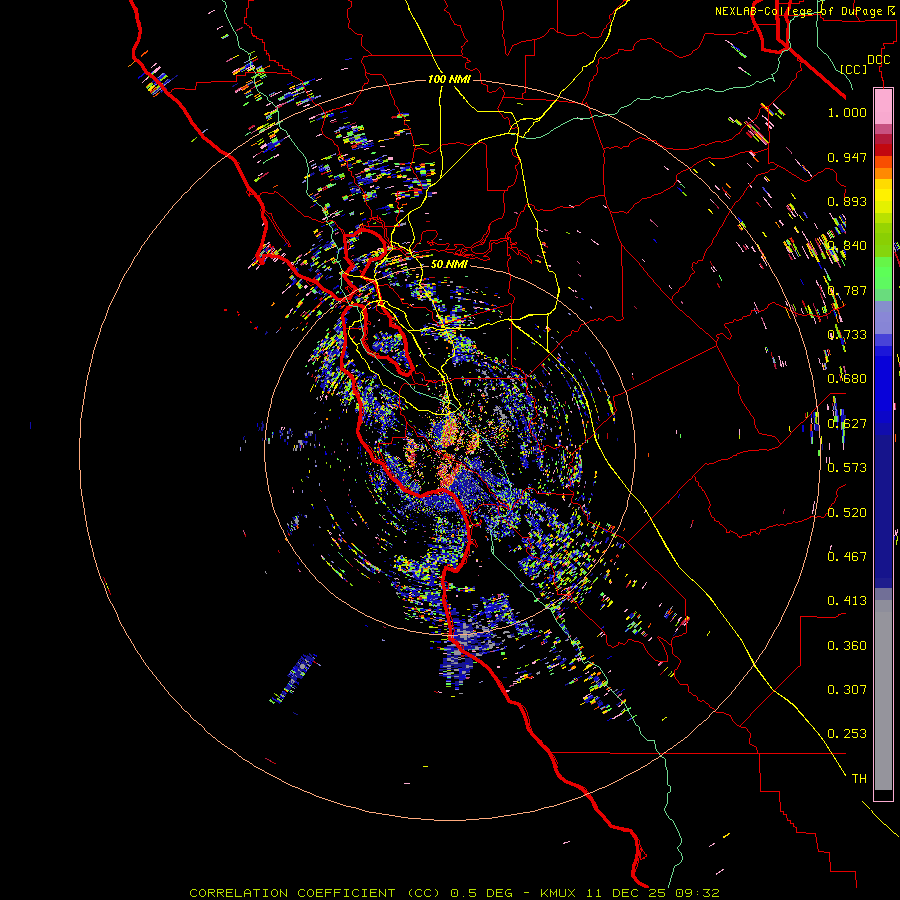
Task: Click the KMUX station identifier in the caption
Action: pos(560,893)
